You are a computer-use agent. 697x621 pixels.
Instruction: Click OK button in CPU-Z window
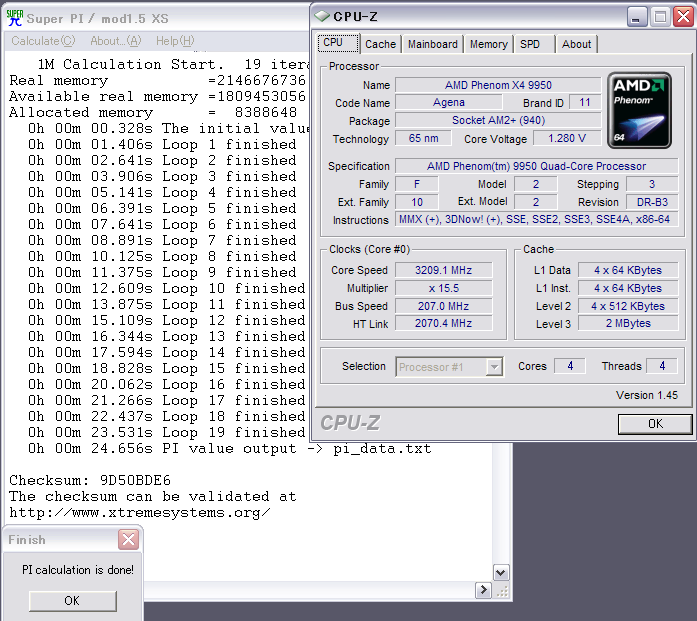(655, 424)
